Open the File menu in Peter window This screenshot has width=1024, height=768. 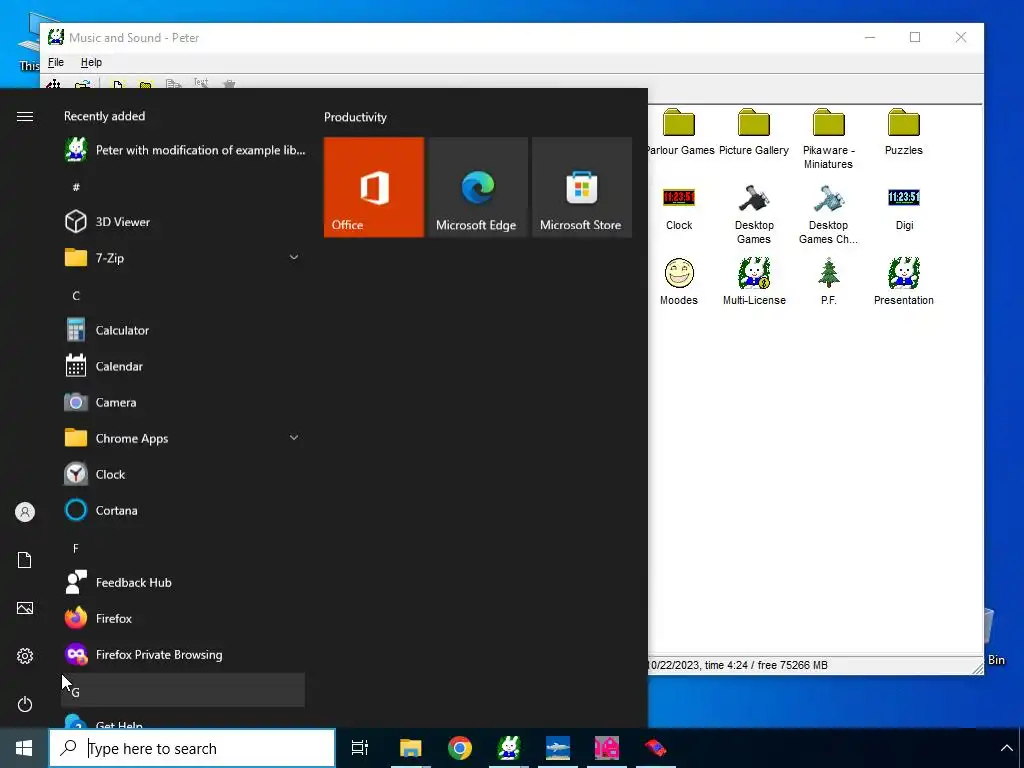56,62
